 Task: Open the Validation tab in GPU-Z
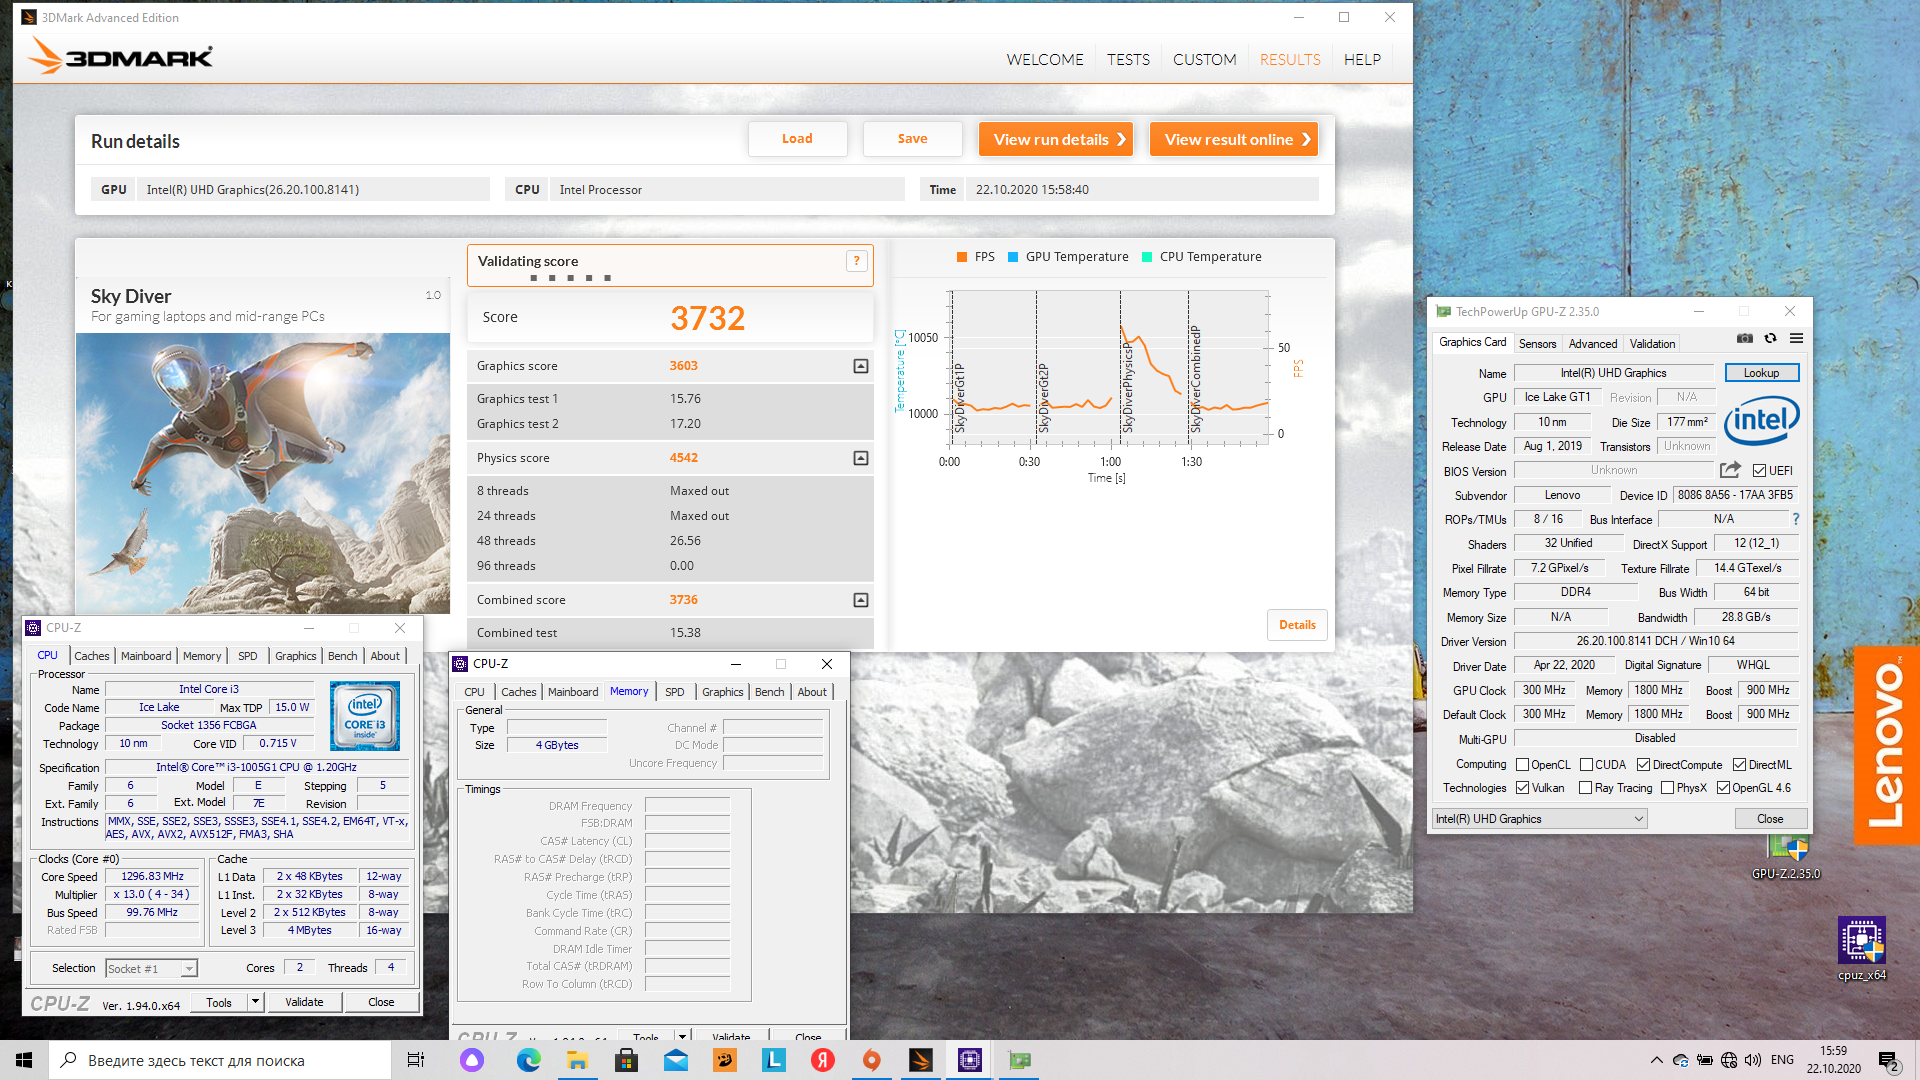[1652, 343]
